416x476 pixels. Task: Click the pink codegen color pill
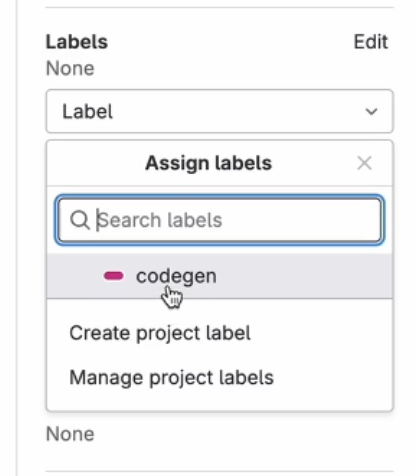click(x=114, y=276)
